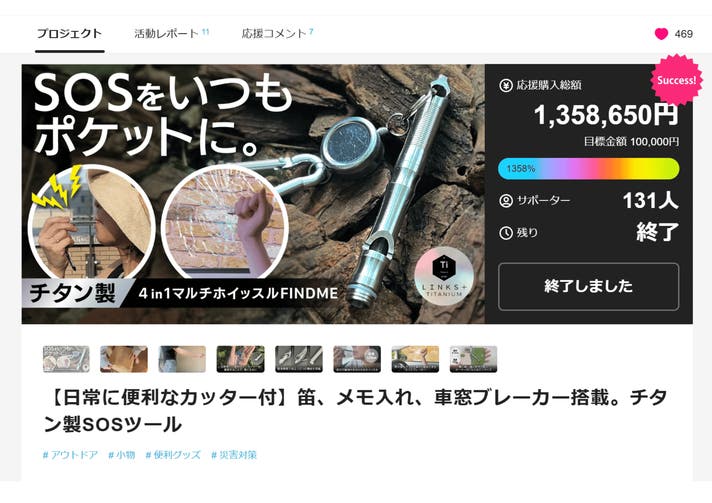Open the #小物 hashtag link
Screen dimensions: 712x503
[x=122, y=454]
